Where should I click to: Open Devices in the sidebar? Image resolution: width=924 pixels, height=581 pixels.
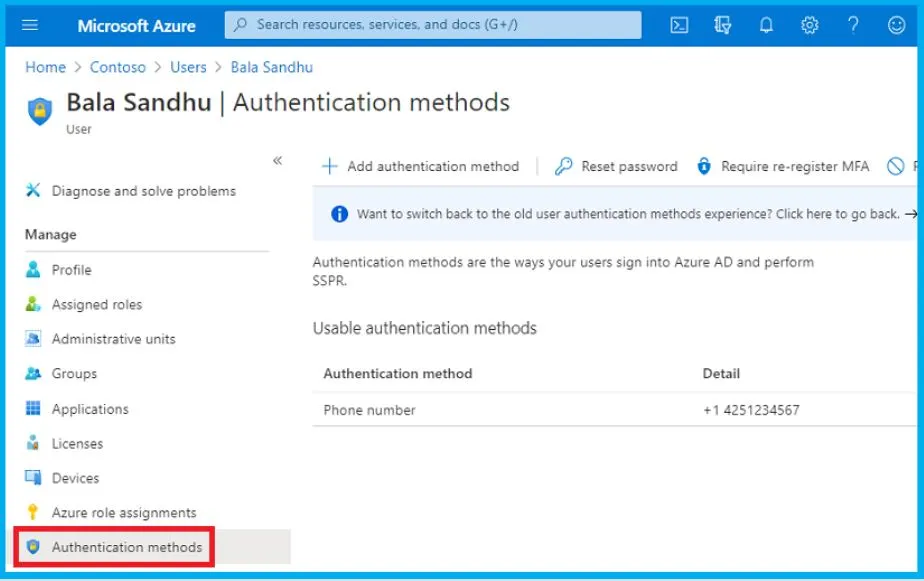pyautogui.click(x=75, y=478)
